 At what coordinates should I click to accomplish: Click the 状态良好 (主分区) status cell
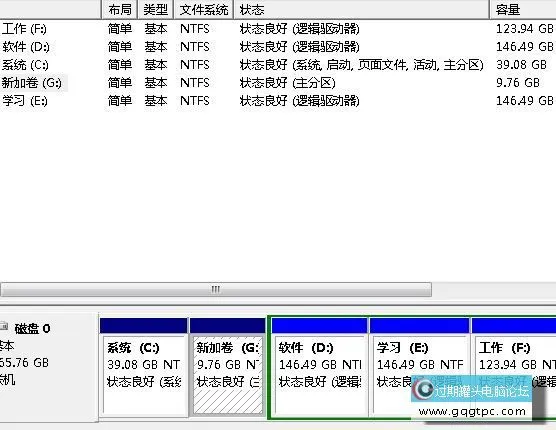288,83
